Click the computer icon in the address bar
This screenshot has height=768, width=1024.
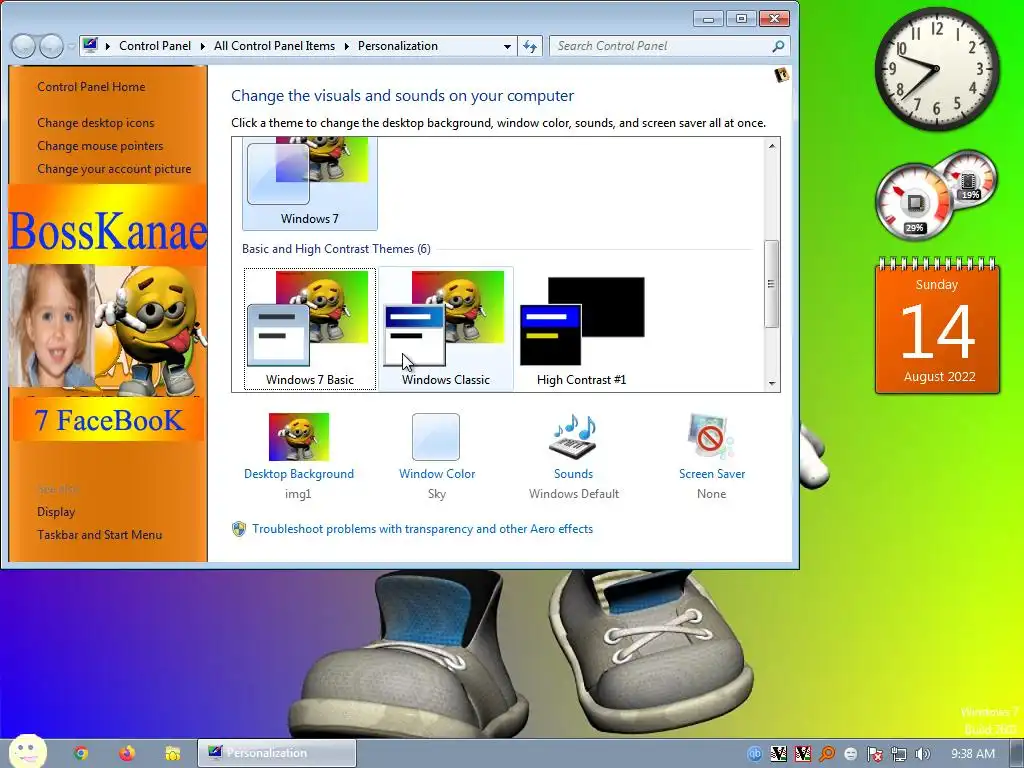click(91, 45)
